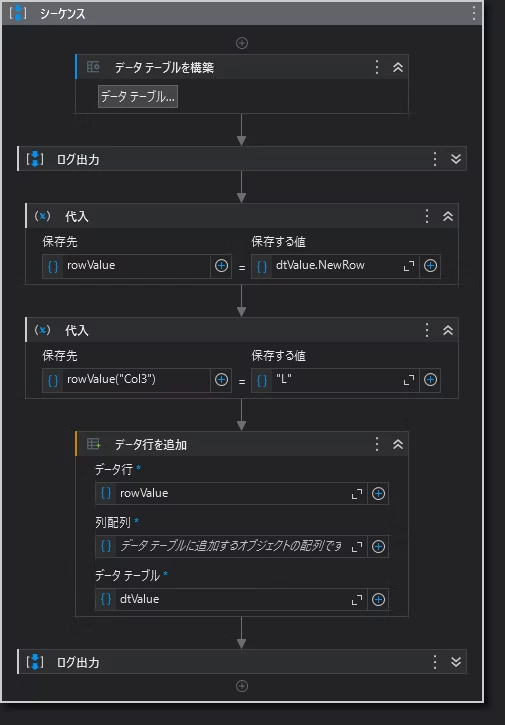Expand the first ログ出力 activity
Screen dimensions: 505x725
456,159
